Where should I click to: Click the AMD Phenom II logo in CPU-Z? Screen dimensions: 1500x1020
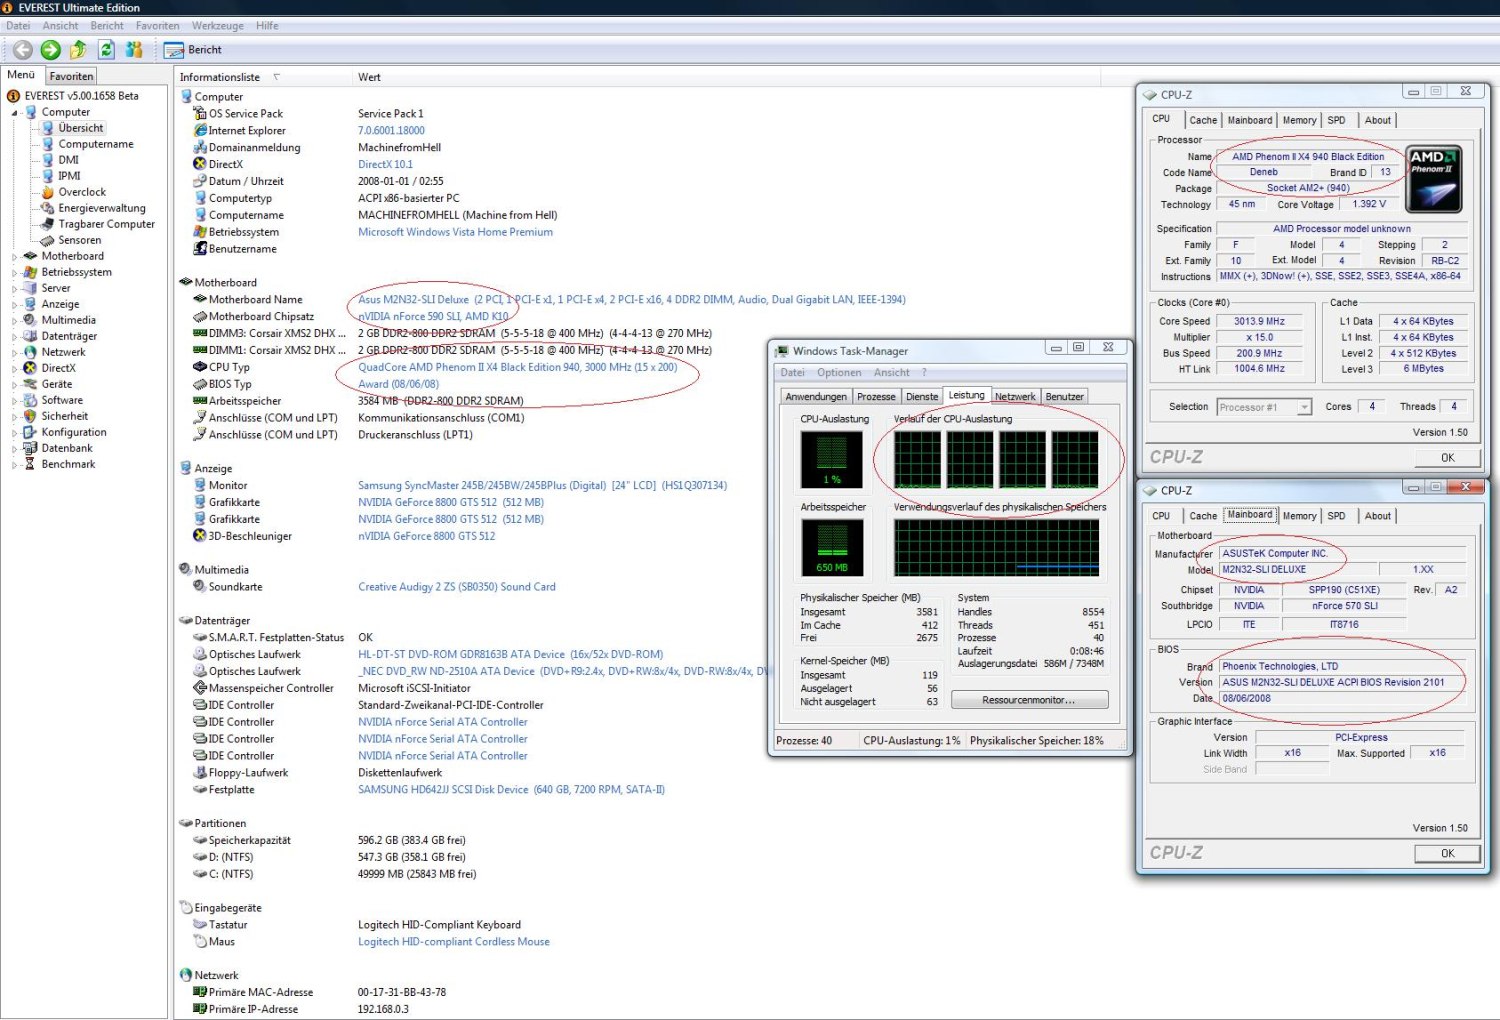tap(1433, 179)
